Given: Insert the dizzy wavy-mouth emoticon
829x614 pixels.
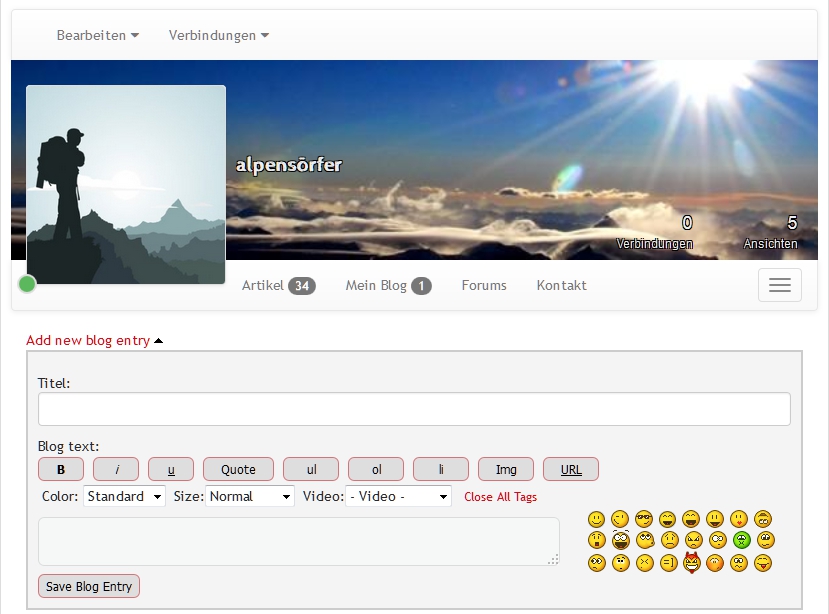Looking at the screenshot, I should click(x=739, y=563).
